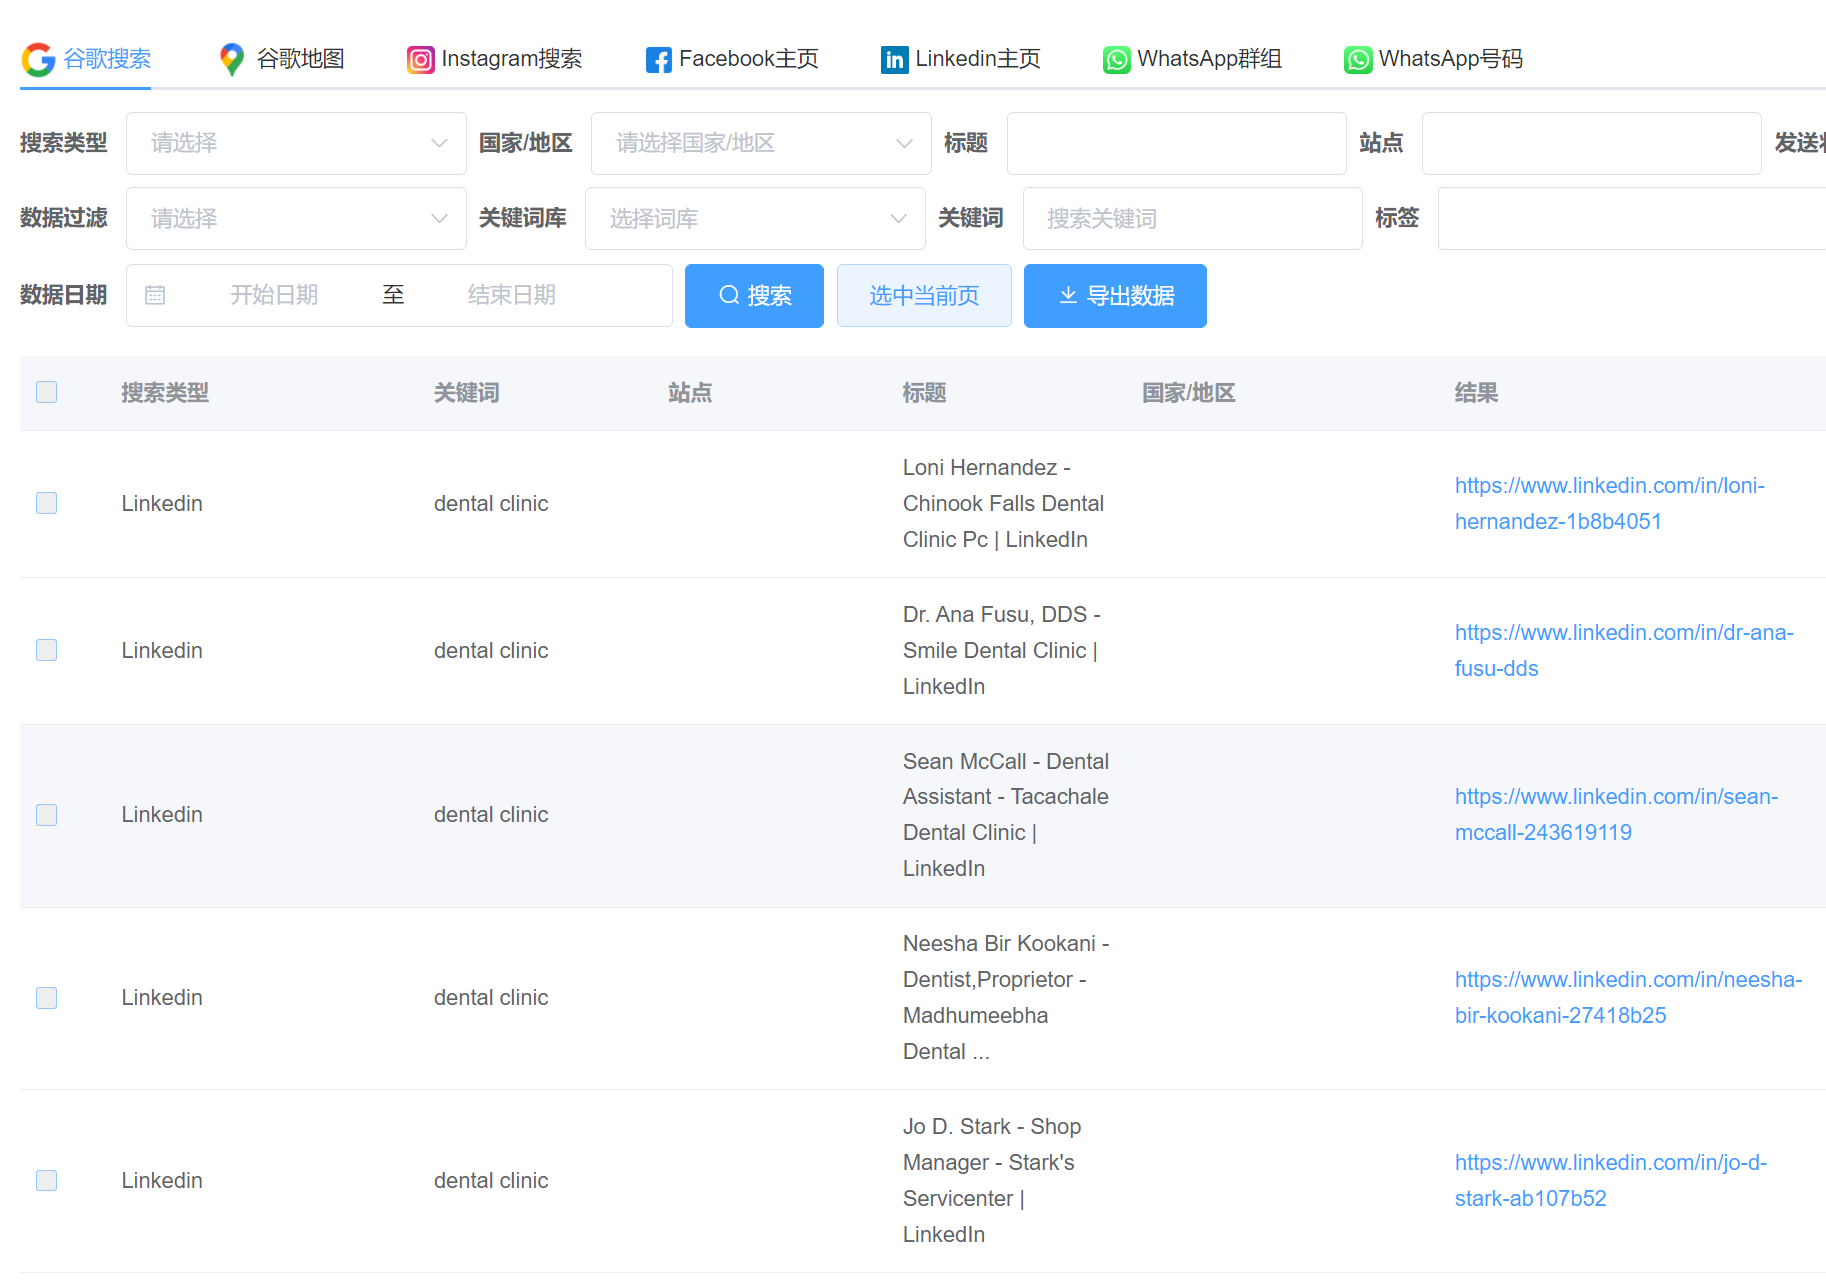The image size is (1826, 1288).
Task: Click the 搜索类型 column header
Action: (165, 393)
